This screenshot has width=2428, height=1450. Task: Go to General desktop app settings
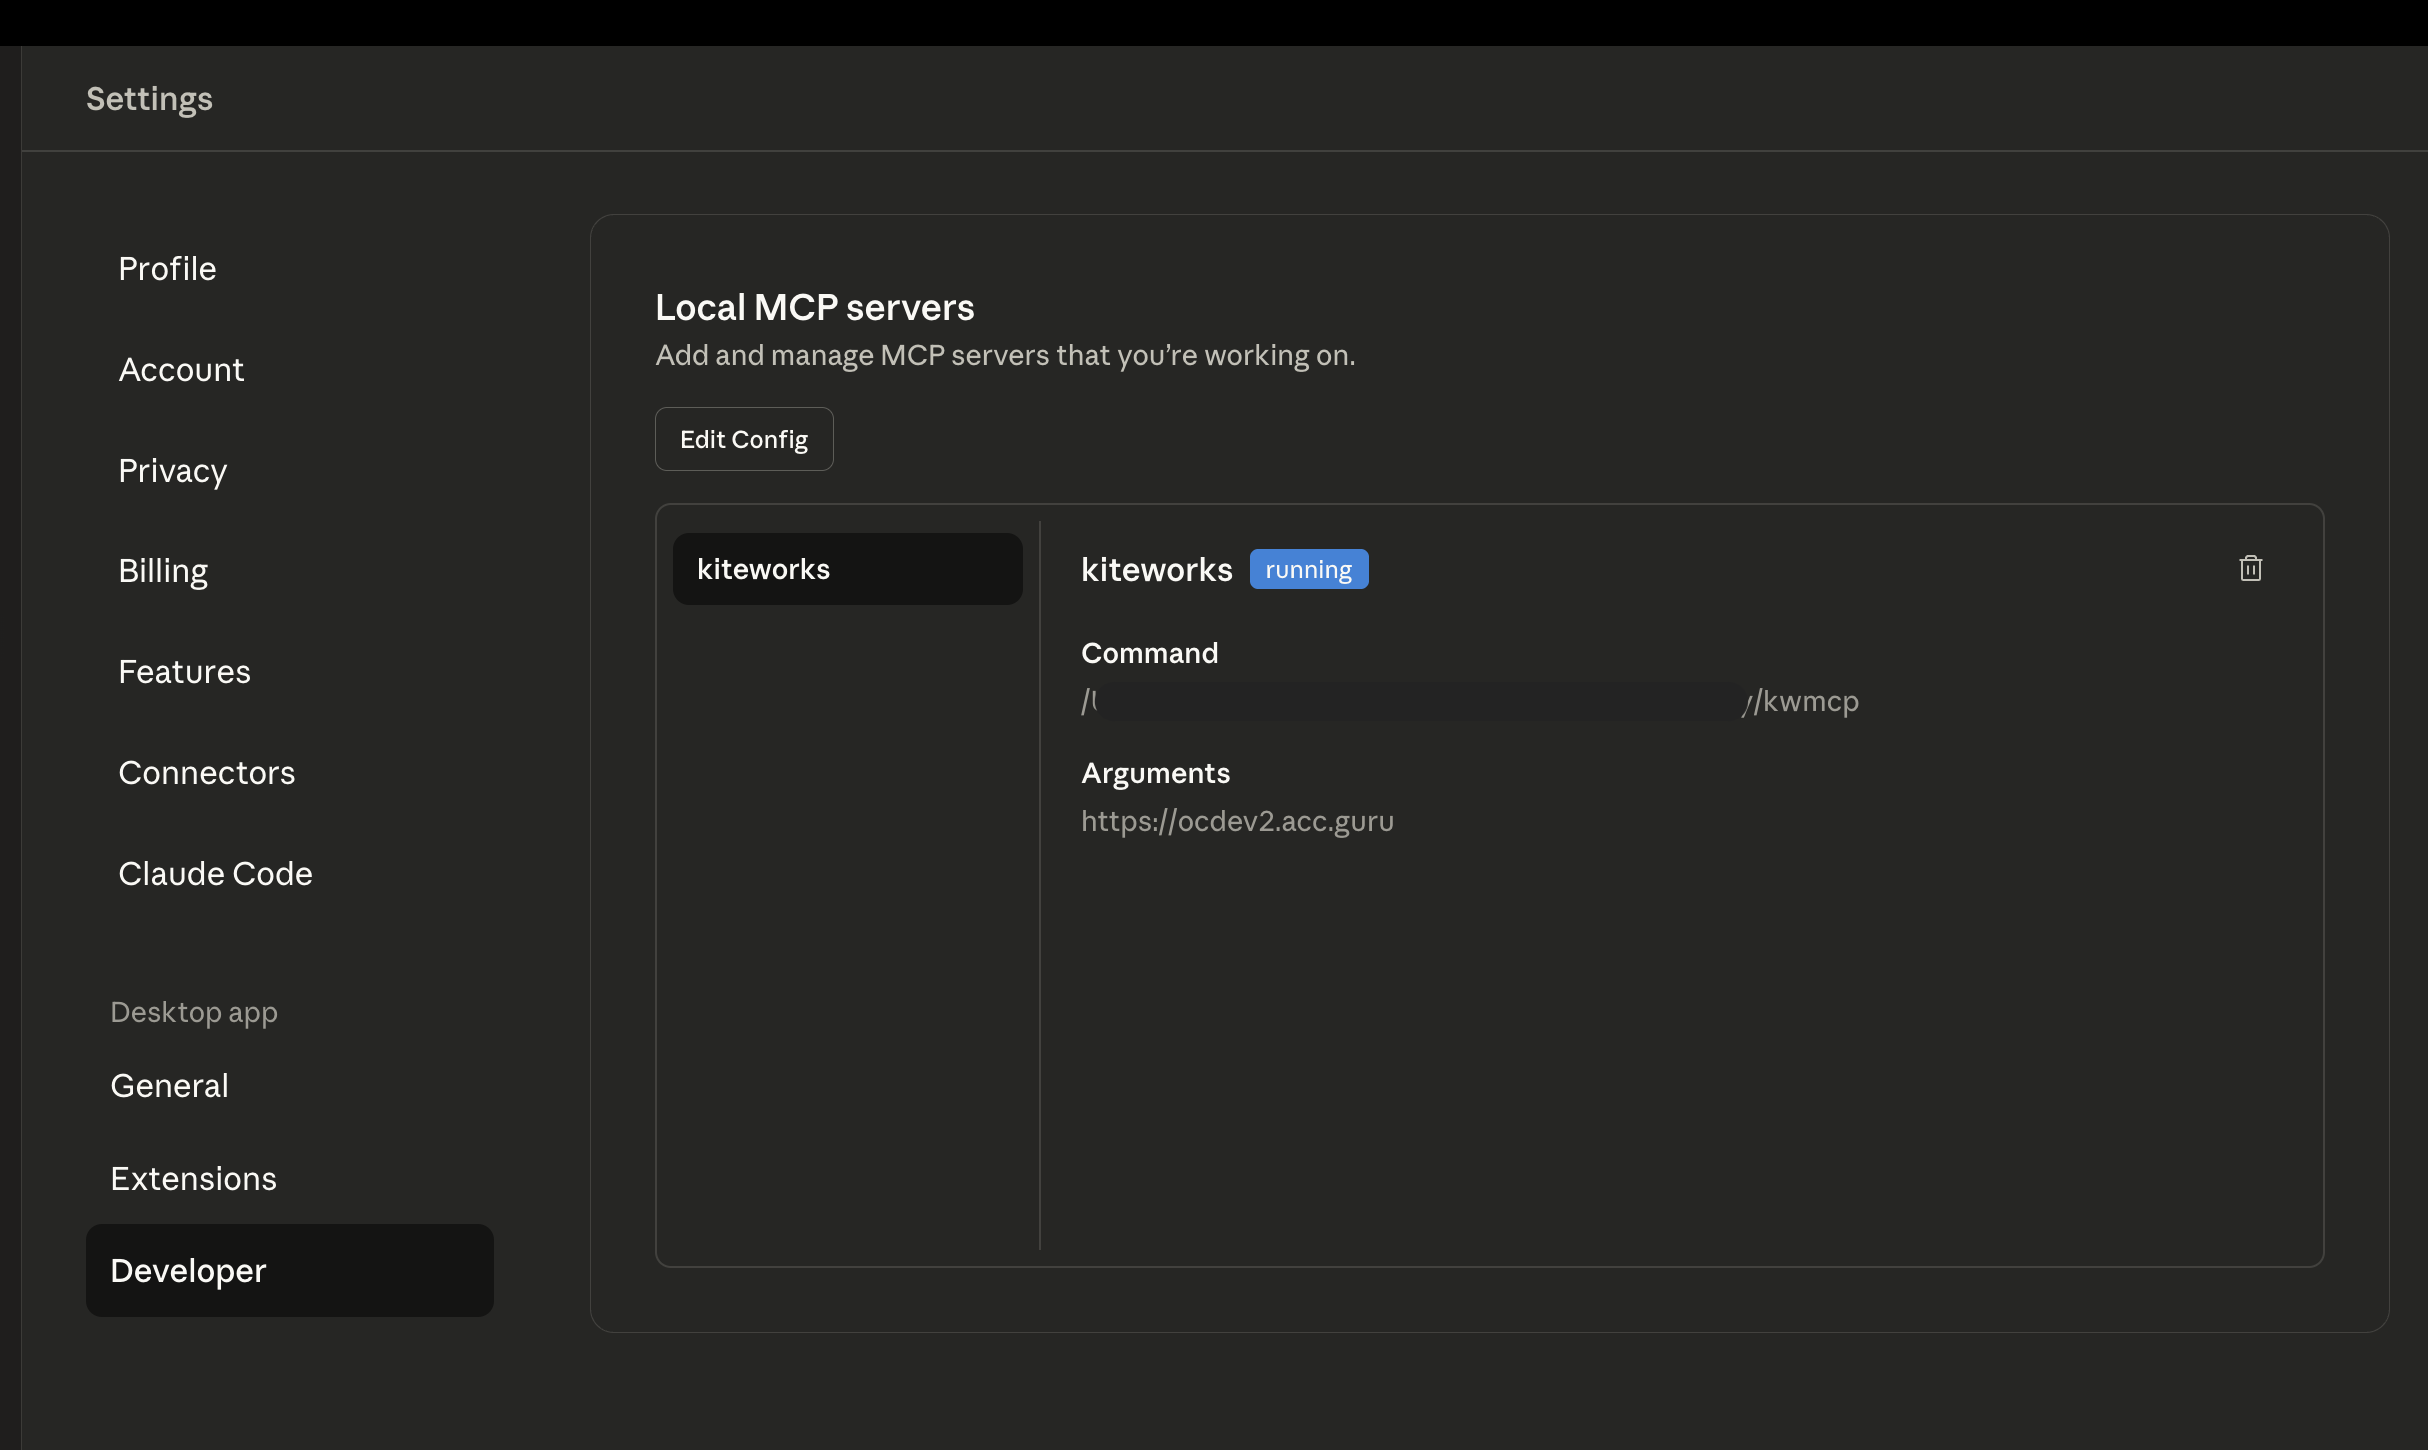[x=169, y=1086]
